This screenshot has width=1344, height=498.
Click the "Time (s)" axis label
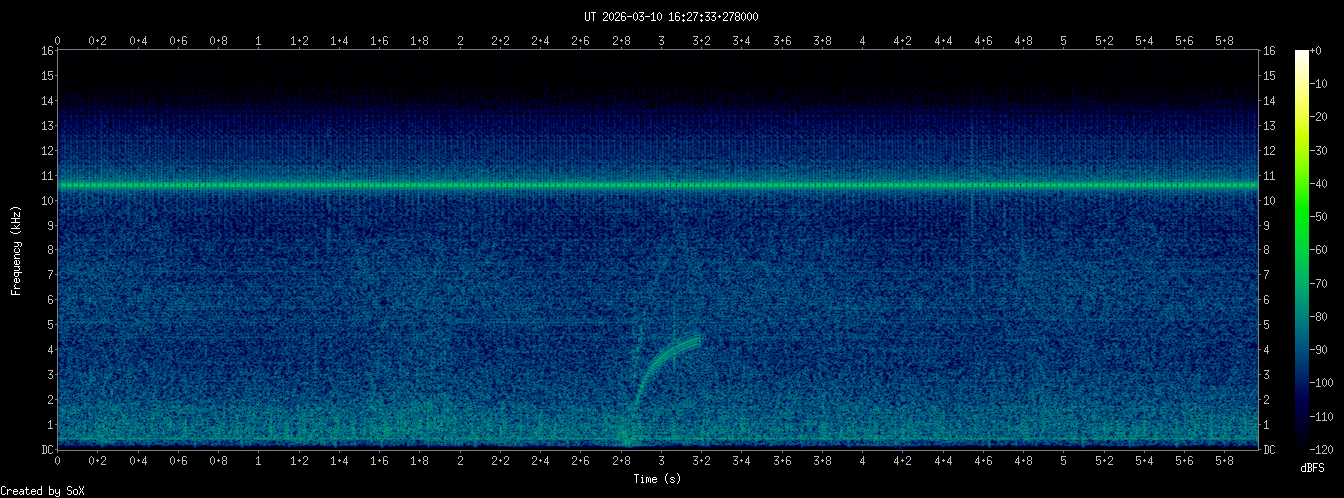coord(657,479)
